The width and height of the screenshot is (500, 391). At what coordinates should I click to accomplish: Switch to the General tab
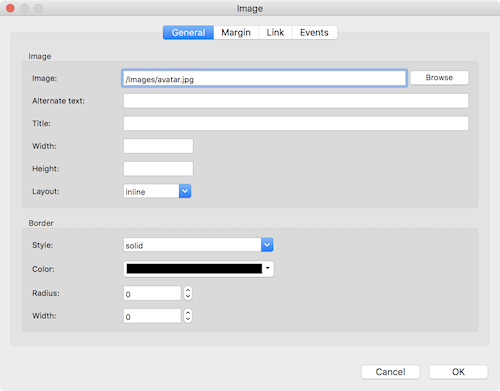[188, 33]
